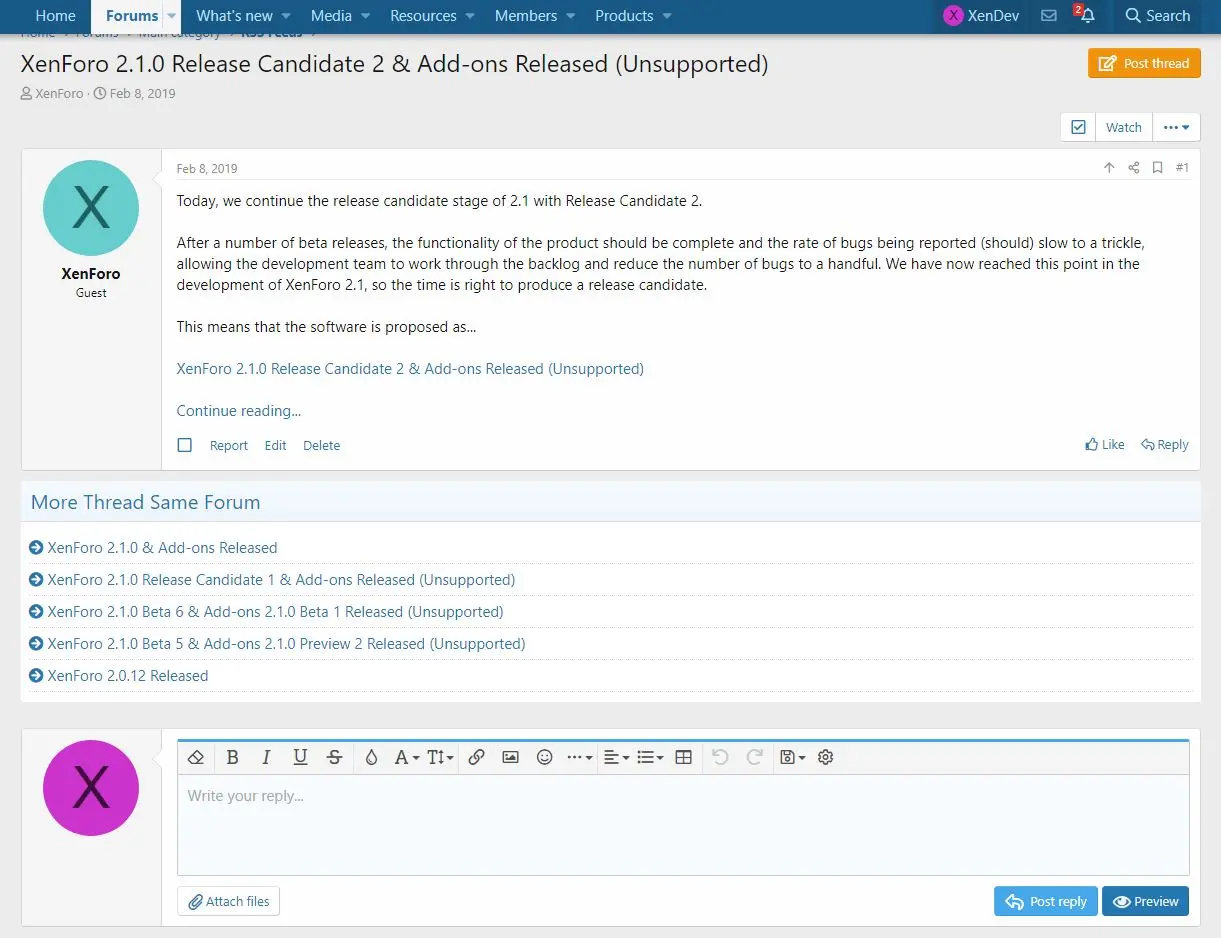
Task: Toggle italic formatting in reply editor
Action: pyautogui.click(x=266, y=758)
